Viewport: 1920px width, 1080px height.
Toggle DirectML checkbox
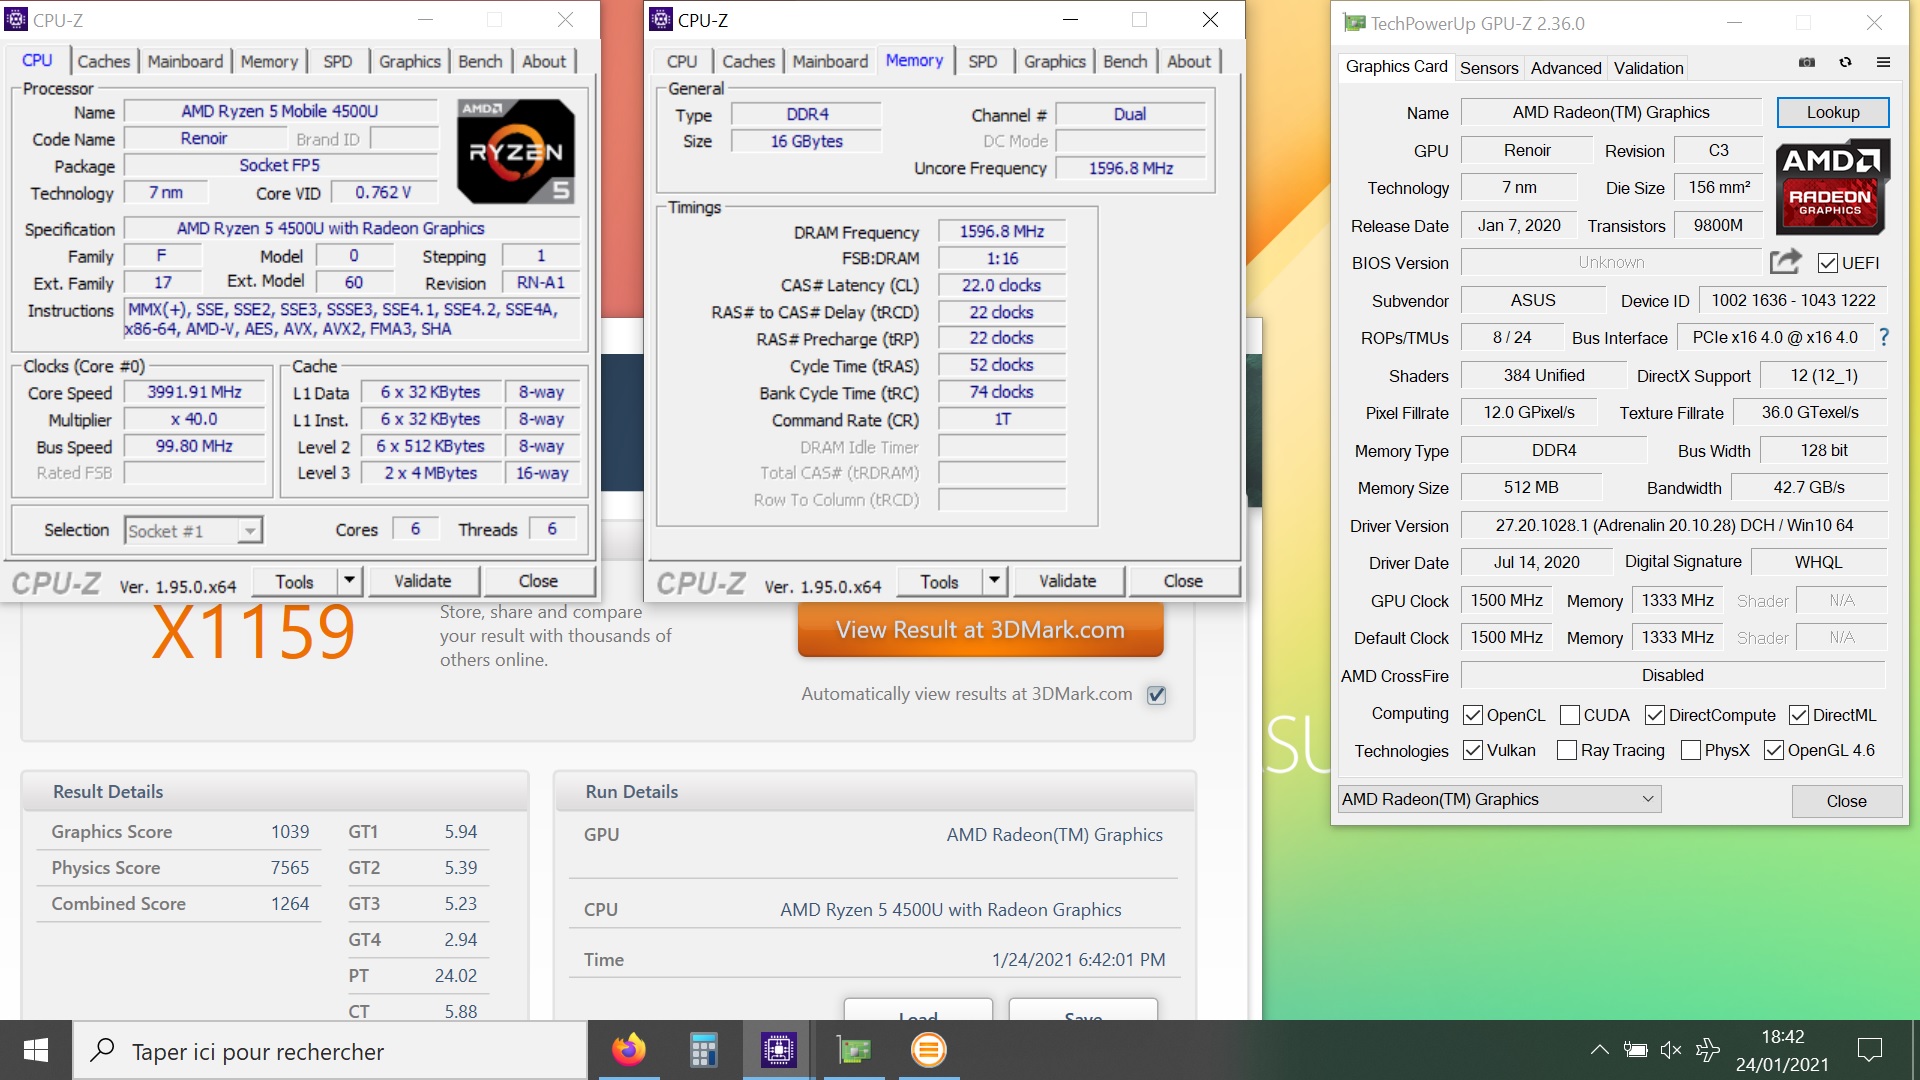click(1799, 715)
